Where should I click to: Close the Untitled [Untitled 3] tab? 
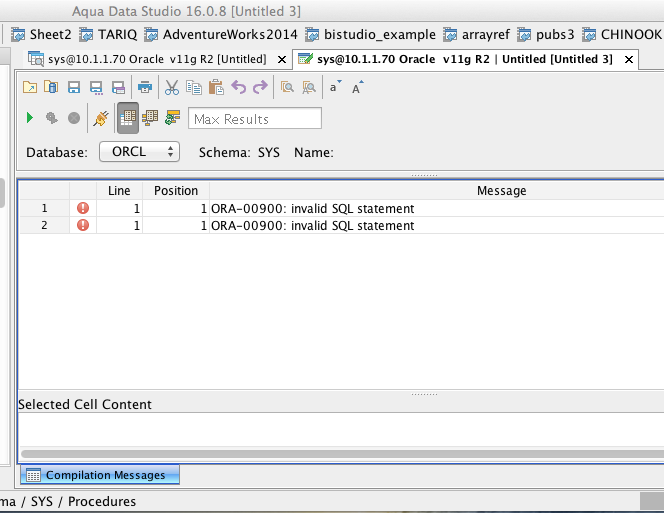tap(629, 60)
